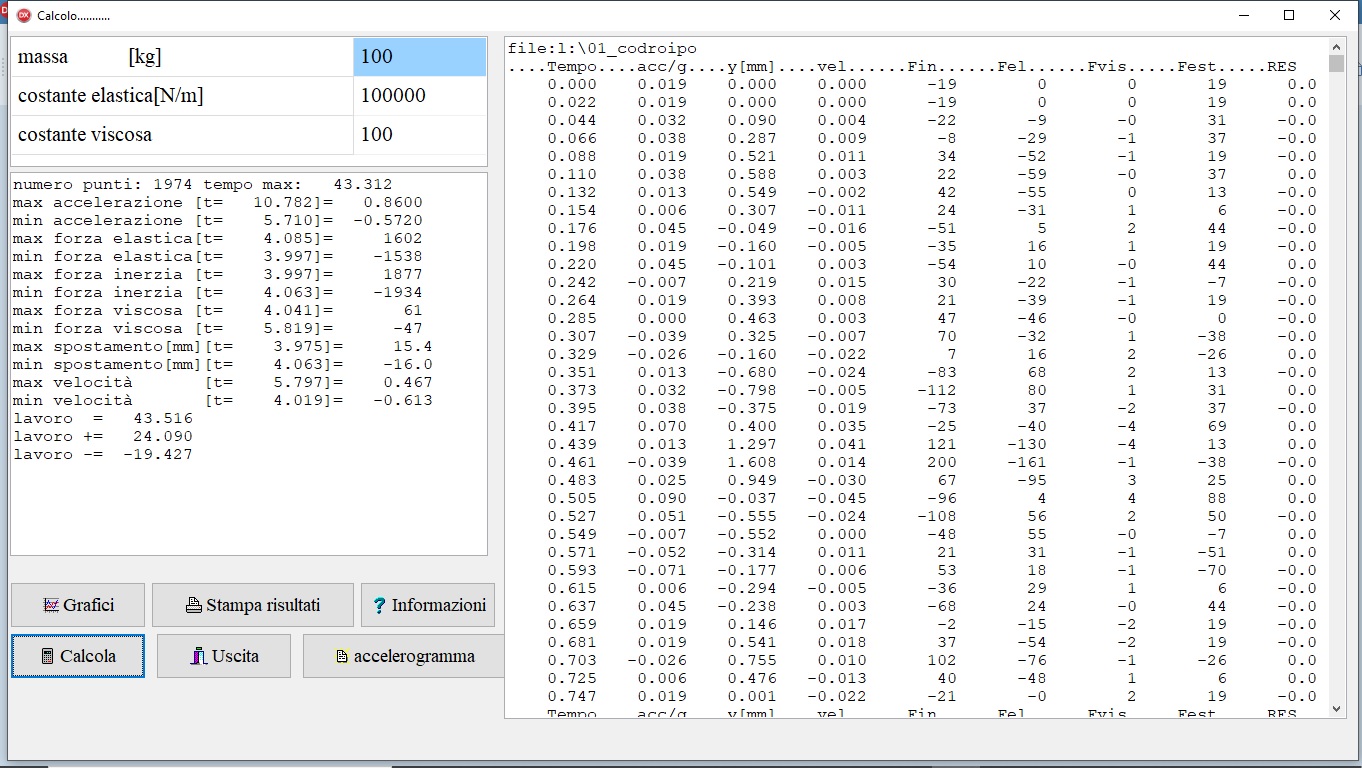The image size is (1362, 770).
Task: Click the 'min accelerazione' summary line
Action: point(218,221)
